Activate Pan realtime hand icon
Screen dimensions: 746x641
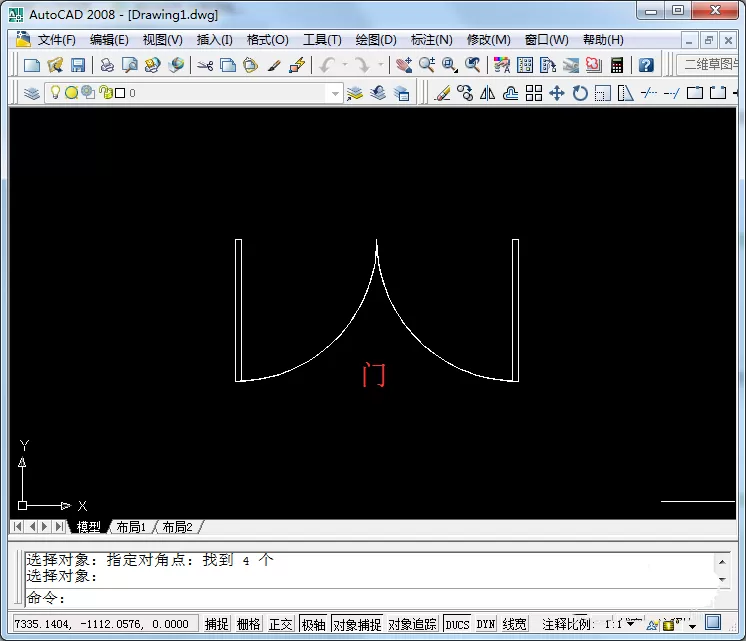(403, 65)
